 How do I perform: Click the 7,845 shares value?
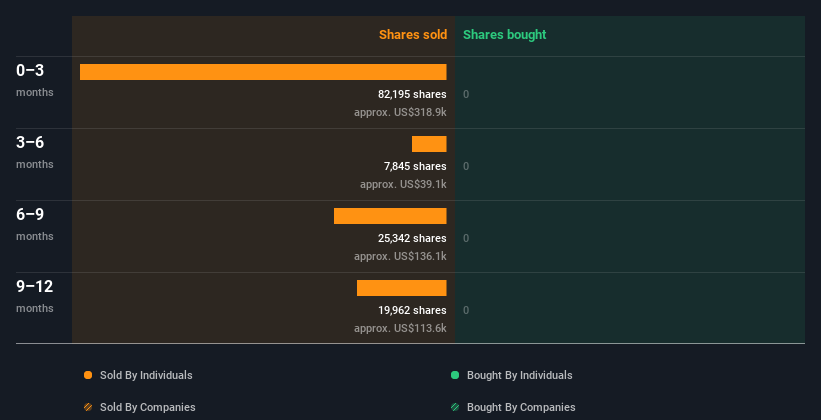(x=415, y=166)
